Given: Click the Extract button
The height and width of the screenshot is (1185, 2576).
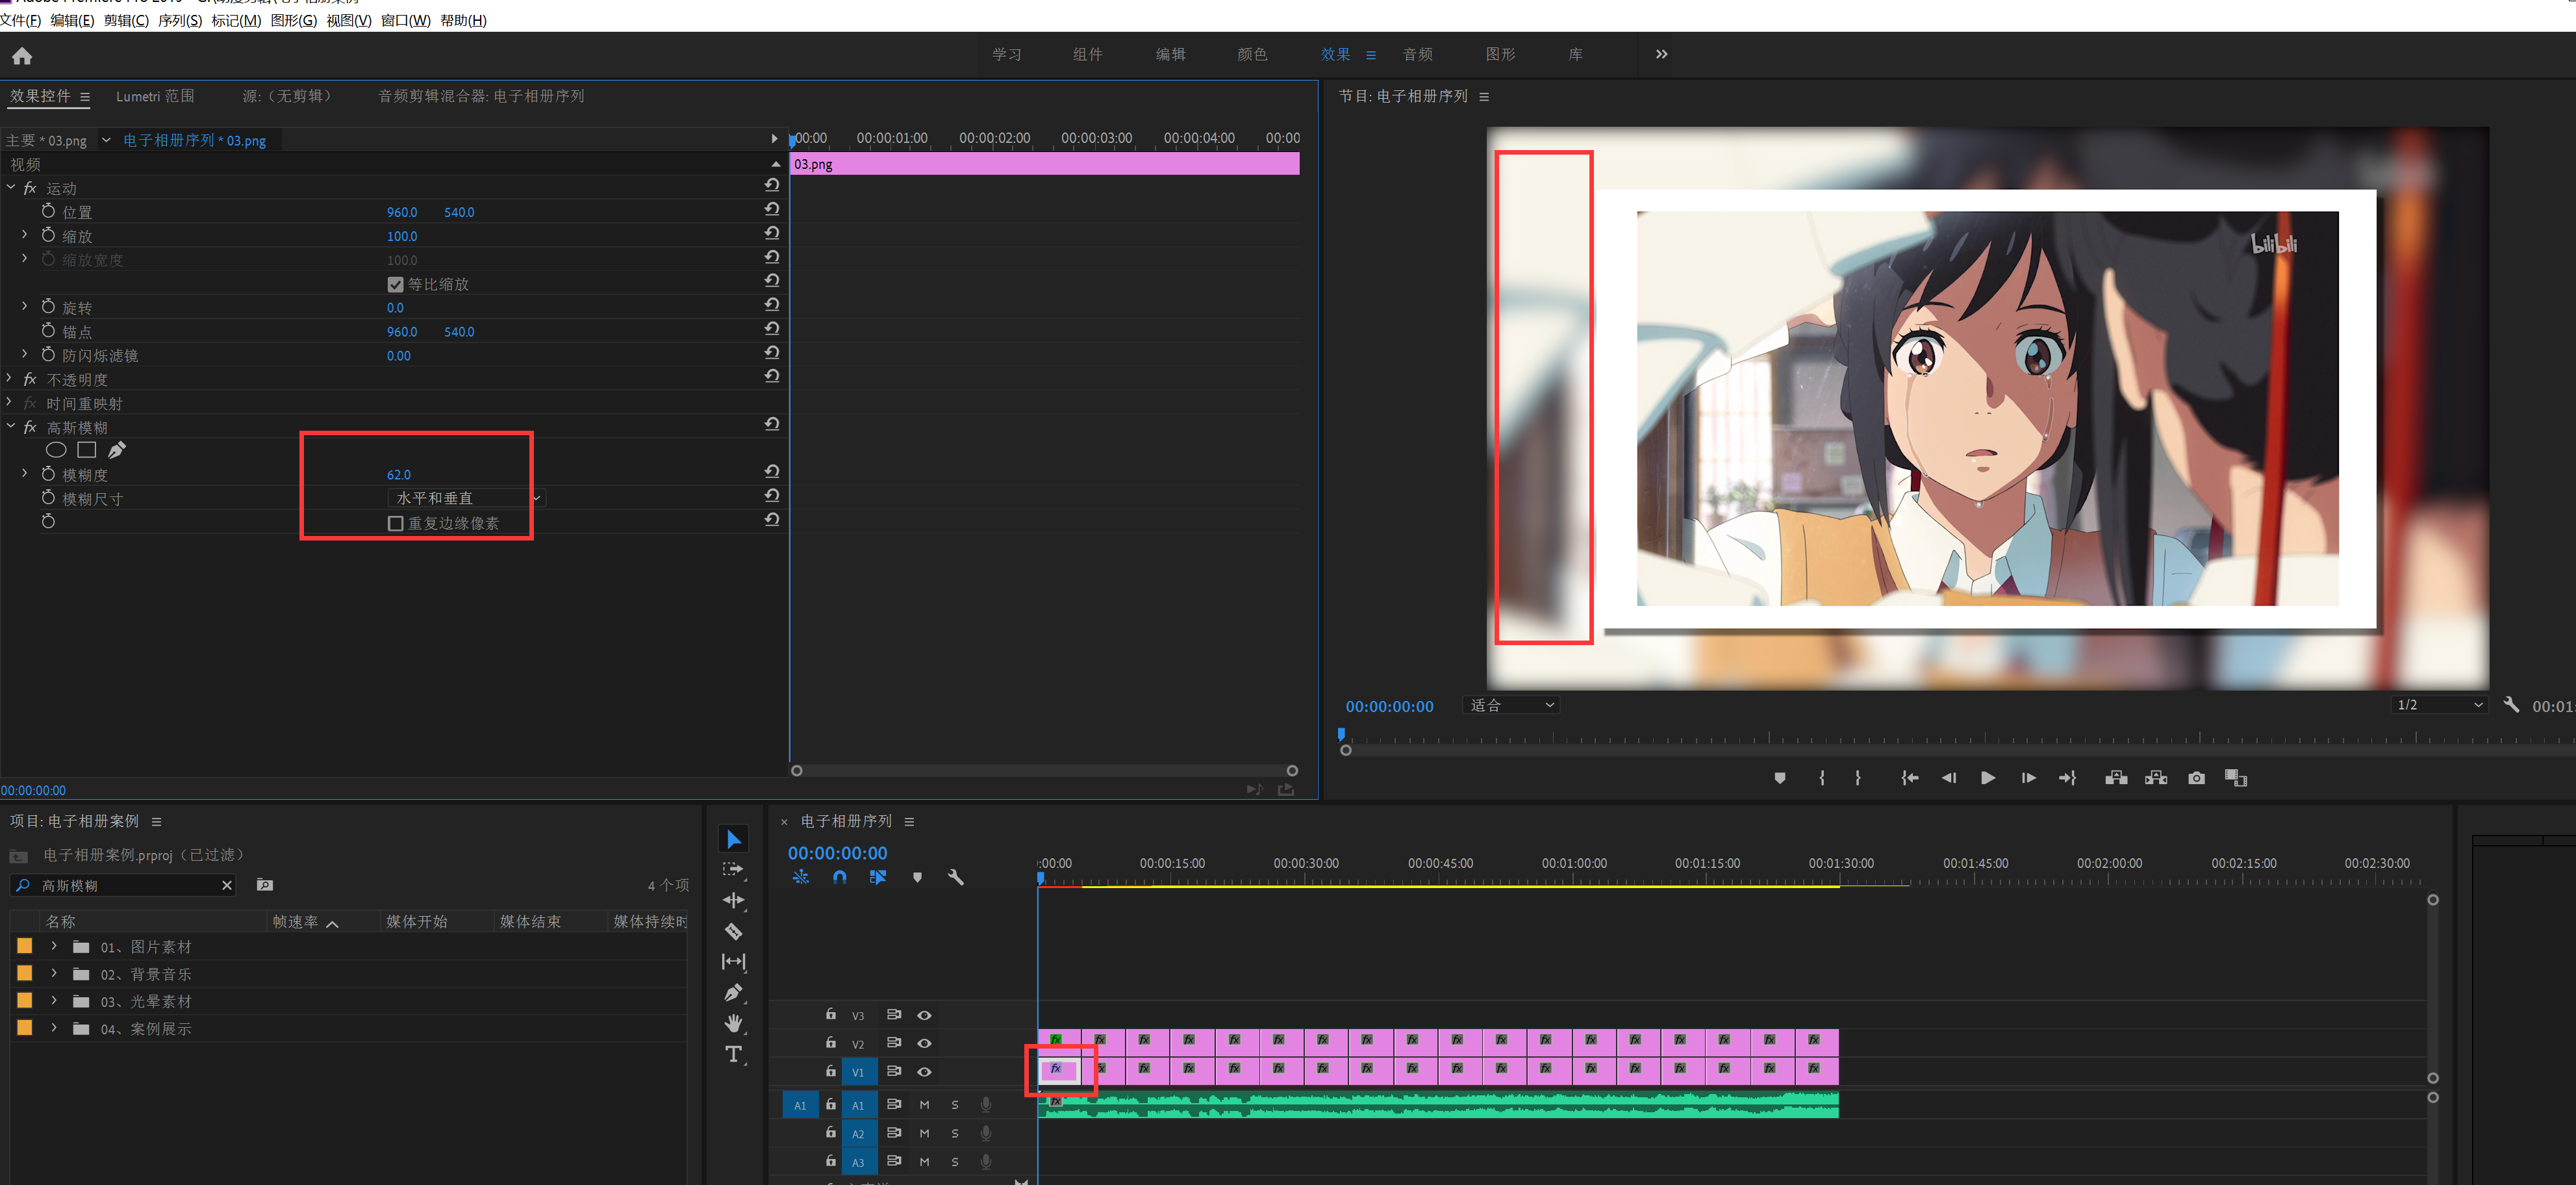Looking at the screenshot, I should (2156, 778).
